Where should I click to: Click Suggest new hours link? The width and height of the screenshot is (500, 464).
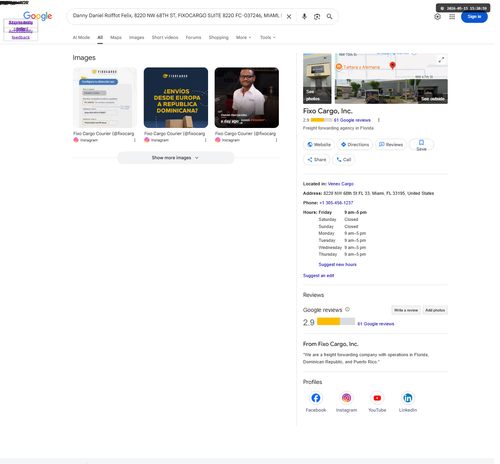tap(337, 264)
